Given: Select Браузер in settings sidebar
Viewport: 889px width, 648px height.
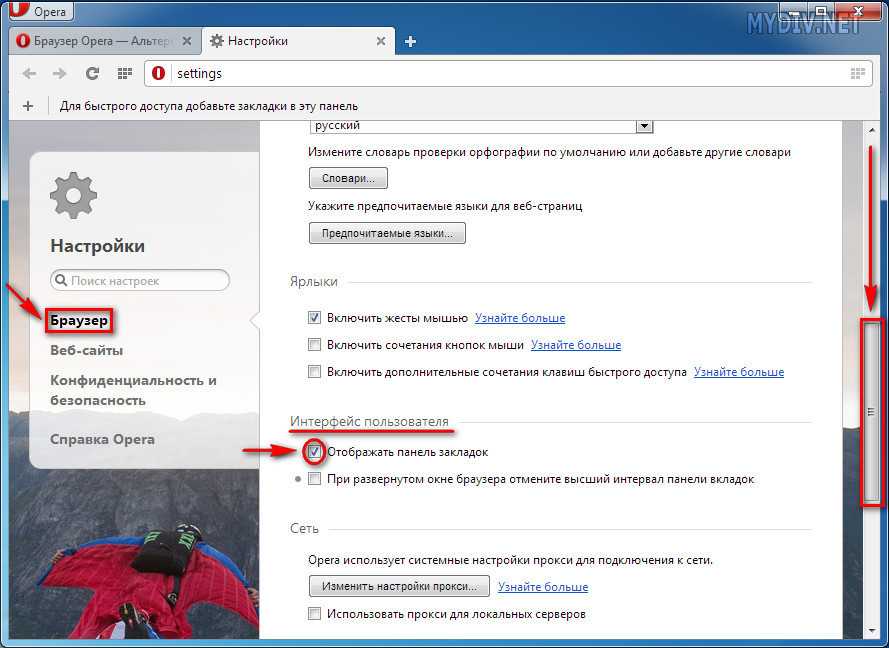Looking at the screenshot, I should (79, 320).
